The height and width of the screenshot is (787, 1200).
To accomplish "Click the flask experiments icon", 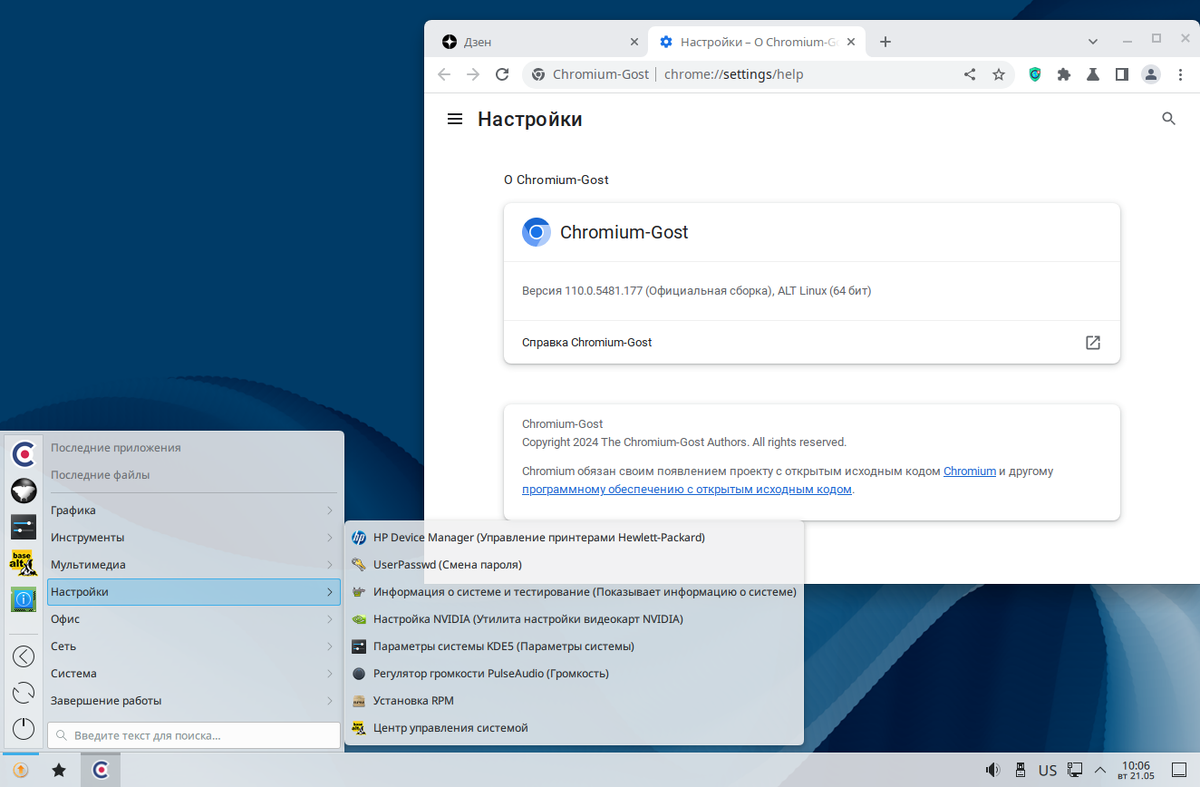I will [1093, 74].
